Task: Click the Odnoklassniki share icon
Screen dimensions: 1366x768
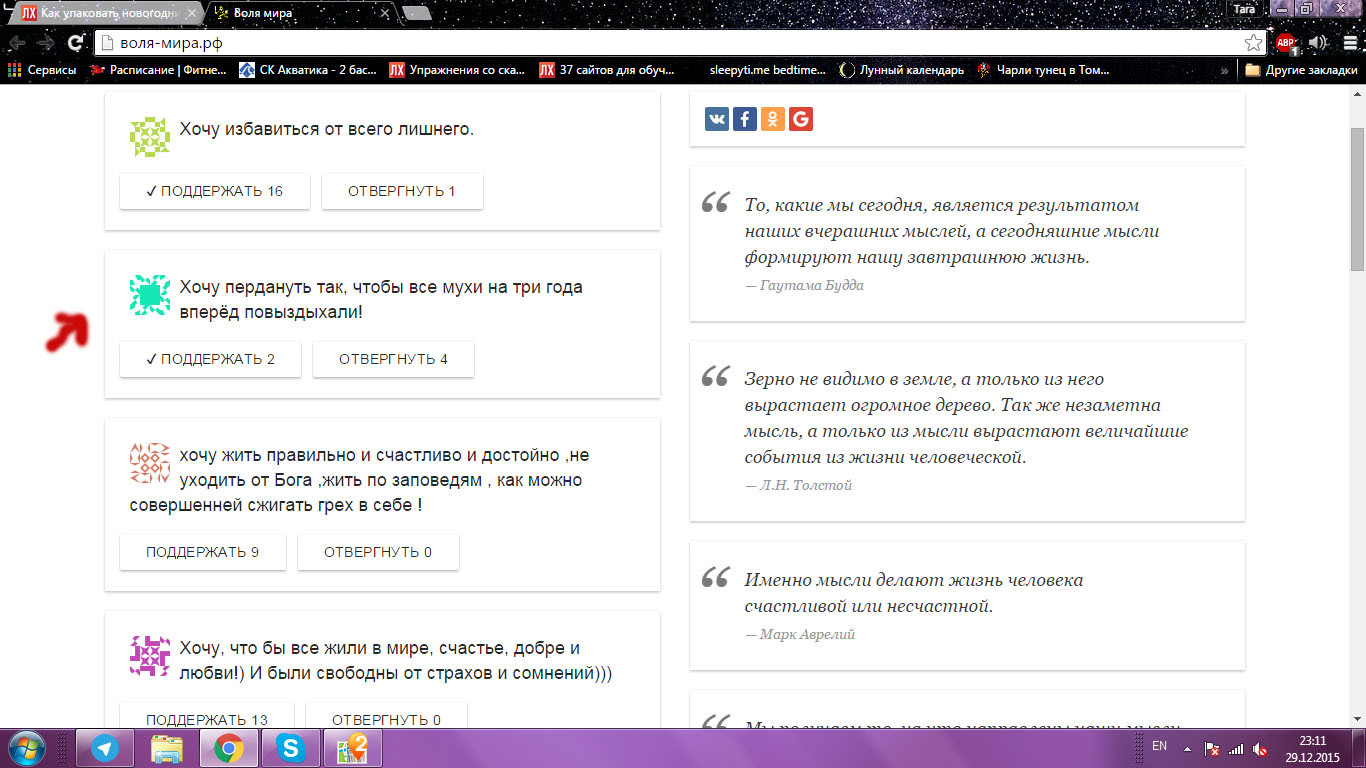Action: (x=772, y=119)
